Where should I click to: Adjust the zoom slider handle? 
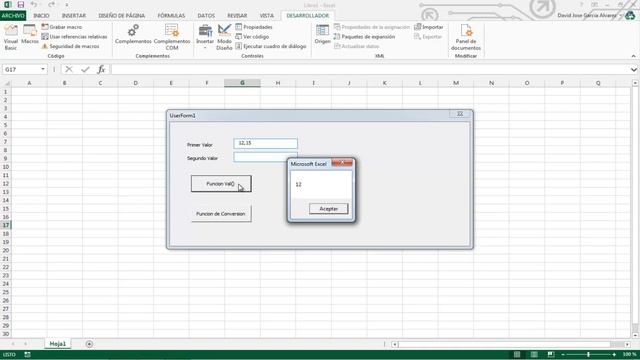pos(588,354)
